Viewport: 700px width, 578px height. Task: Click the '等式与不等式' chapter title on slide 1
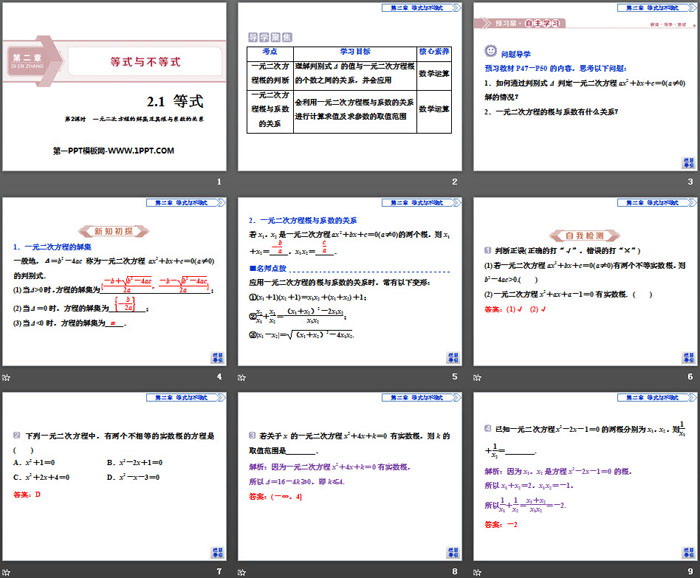click(145, 61)
